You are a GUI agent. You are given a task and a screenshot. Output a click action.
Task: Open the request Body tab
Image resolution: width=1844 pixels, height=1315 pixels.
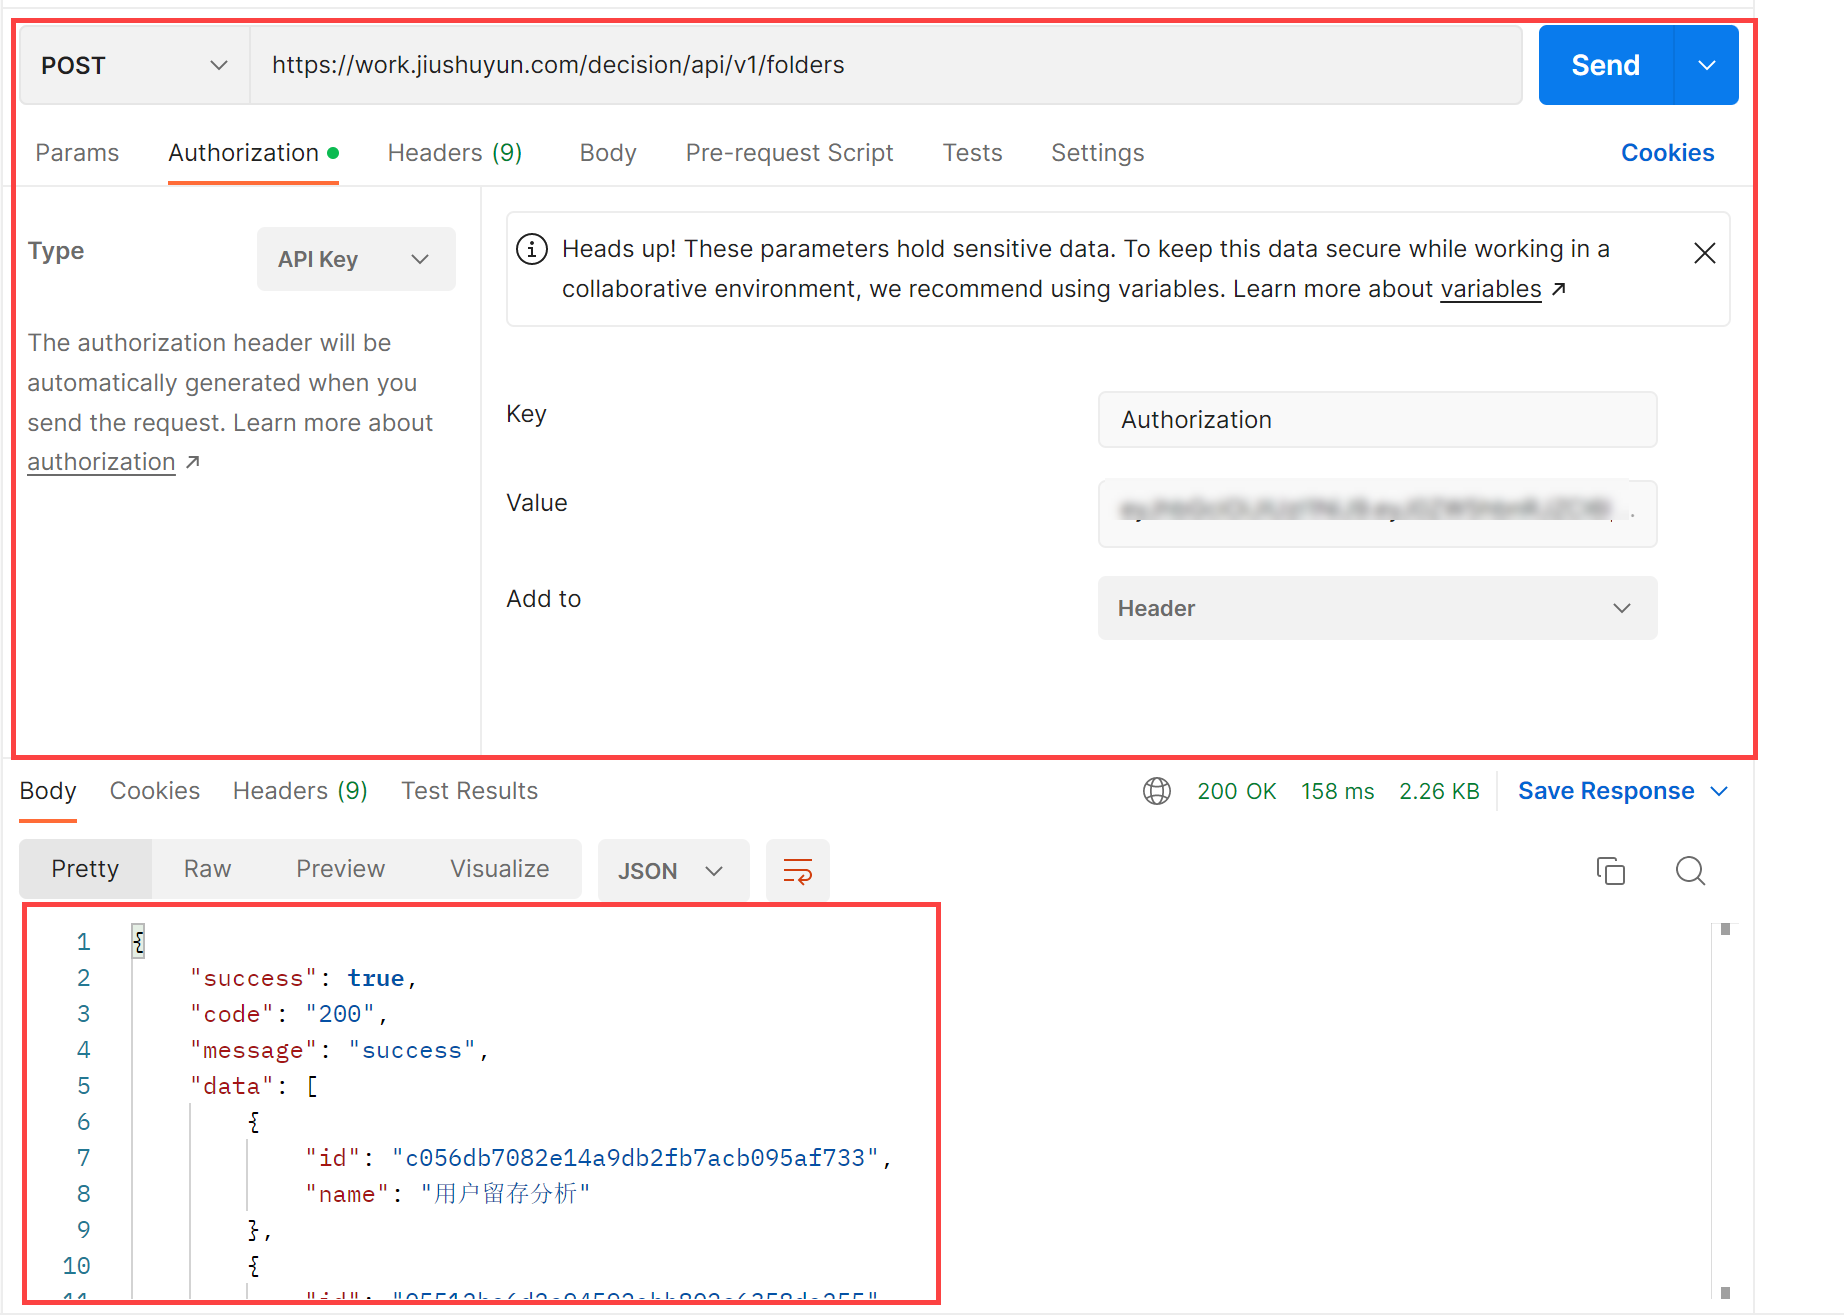pyautogui.click(x=608, y=153)
